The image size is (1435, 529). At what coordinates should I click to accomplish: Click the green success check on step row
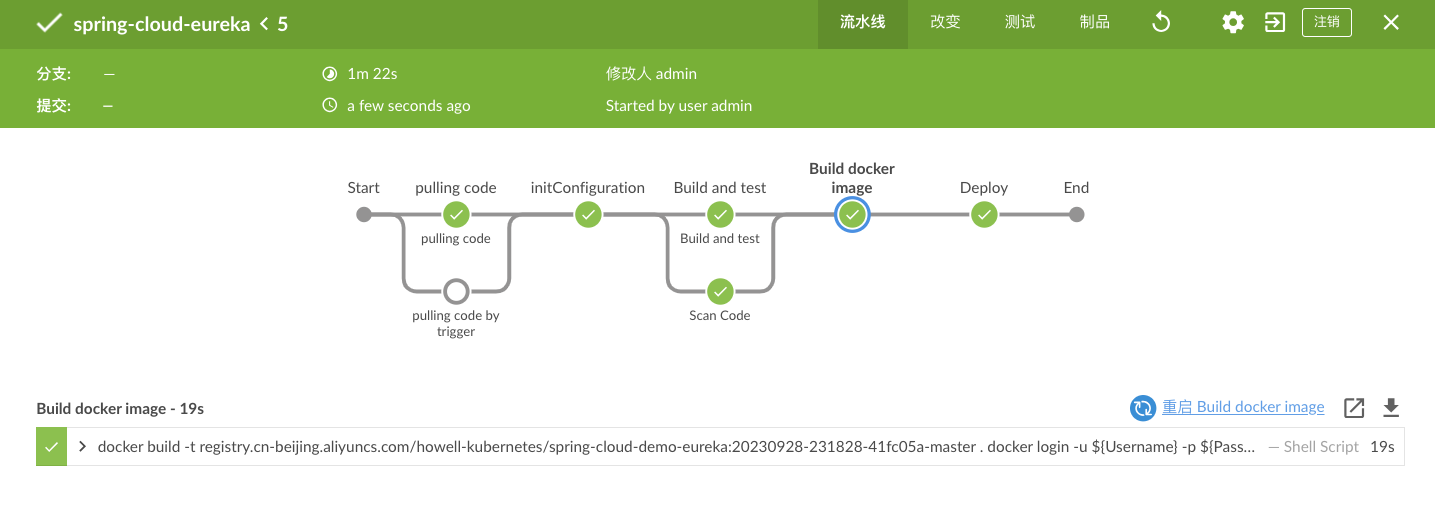tap(51, 447)
